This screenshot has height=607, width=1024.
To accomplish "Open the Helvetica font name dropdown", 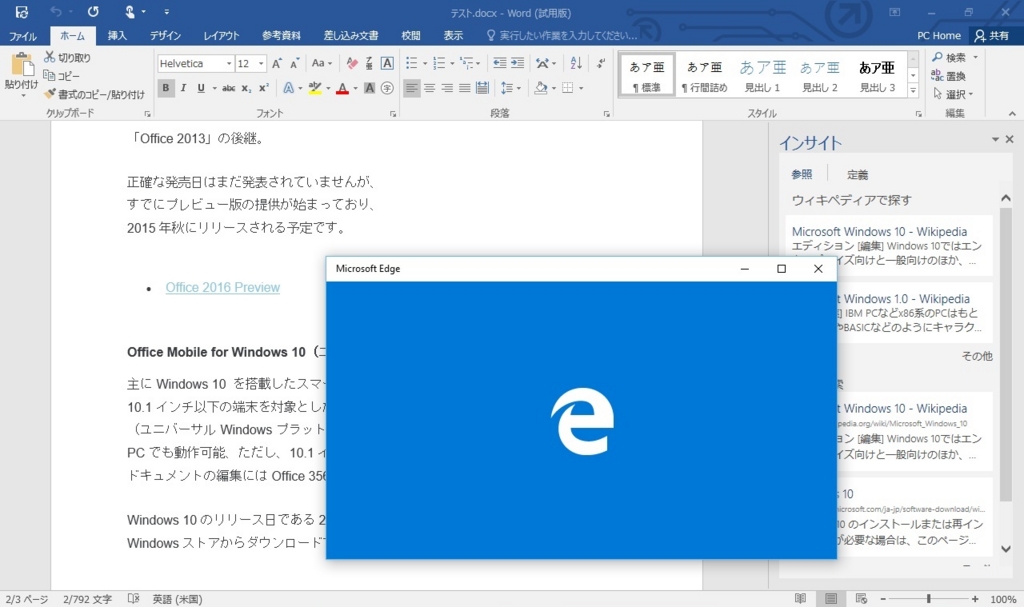I will (229, 63).
